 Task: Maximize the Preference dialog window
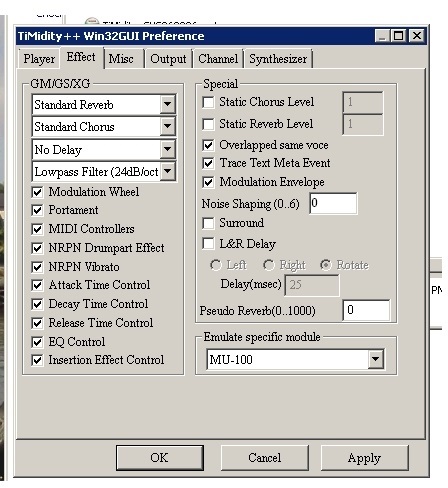[x=398, y=36]
